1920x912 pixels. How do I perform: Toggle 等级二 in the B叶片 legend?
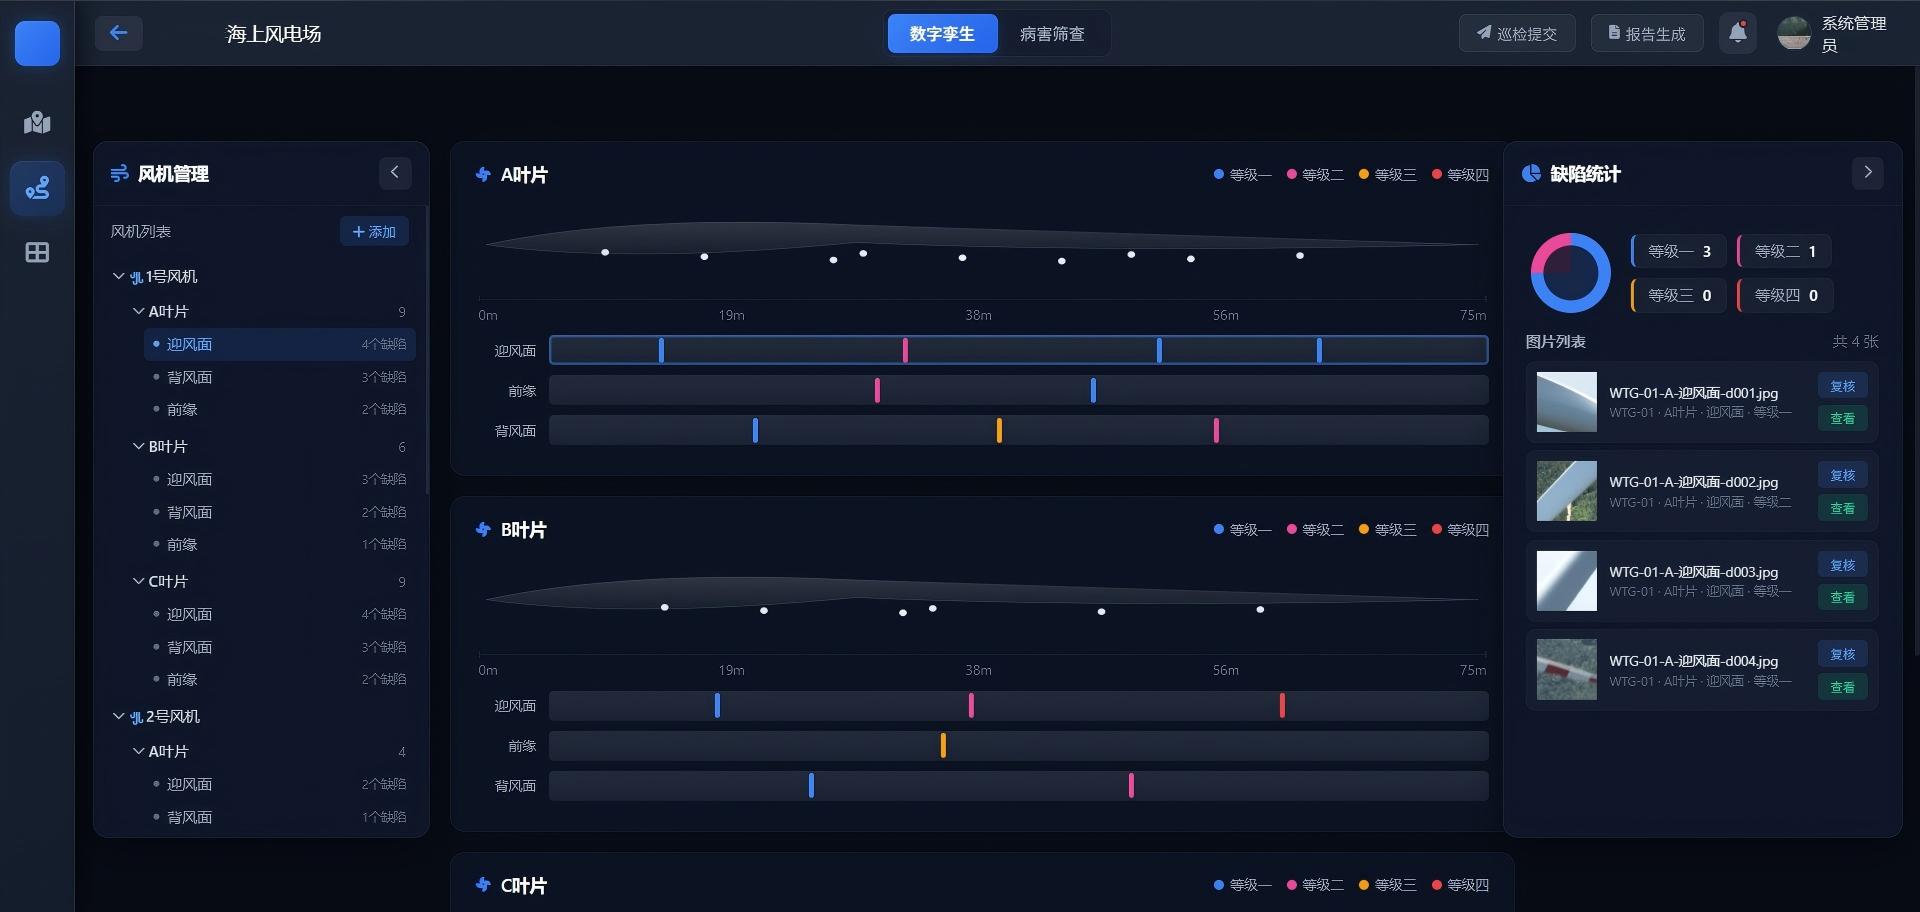1315,530
